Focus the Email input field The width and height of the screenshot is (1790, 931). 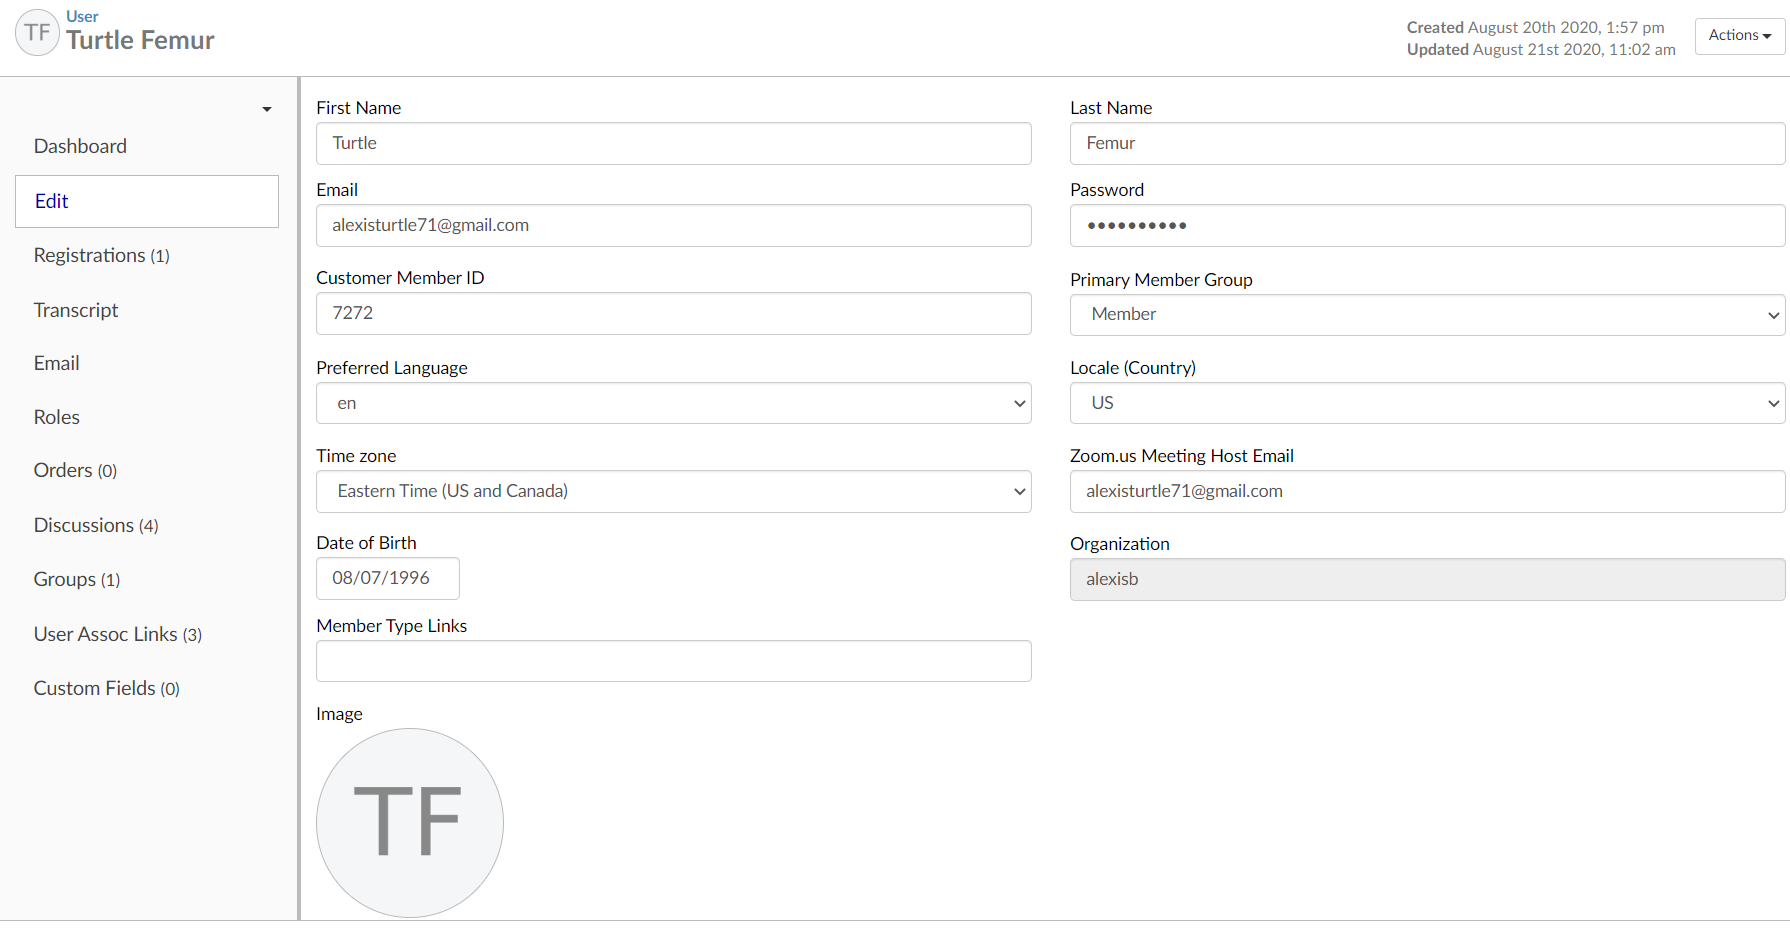pyautogui.click(x=674, y=225)
